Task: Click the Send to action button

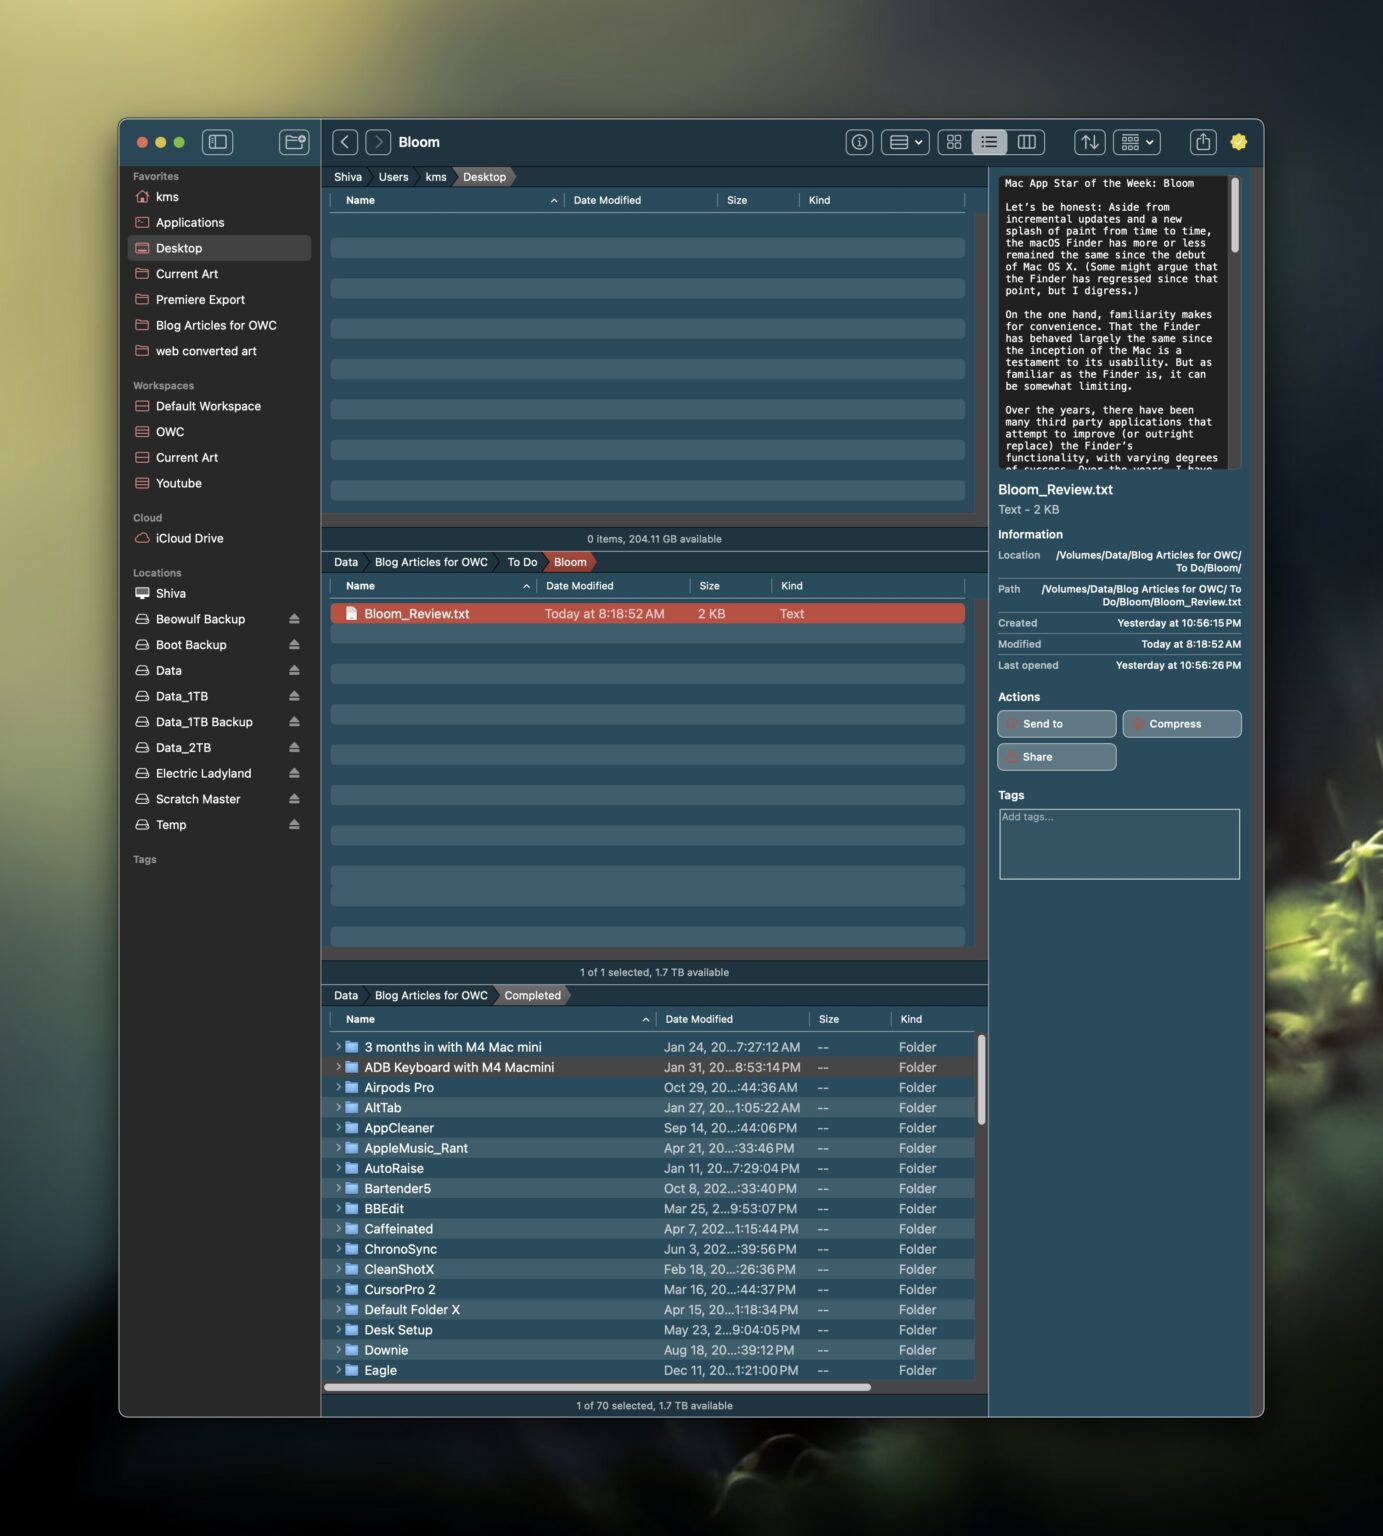Action: pyautogui.click(x=1056, y=724)
